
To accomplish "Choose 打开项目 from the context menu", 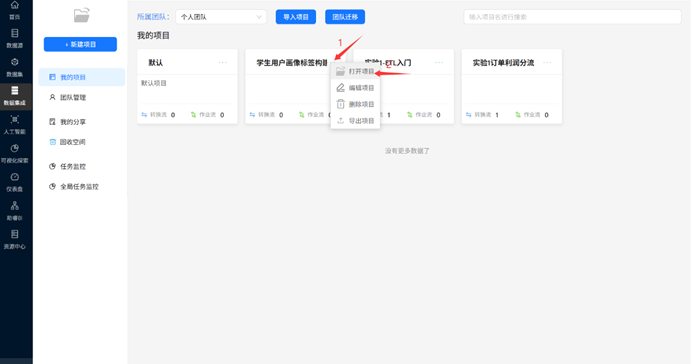I will (x=355, y=71).
